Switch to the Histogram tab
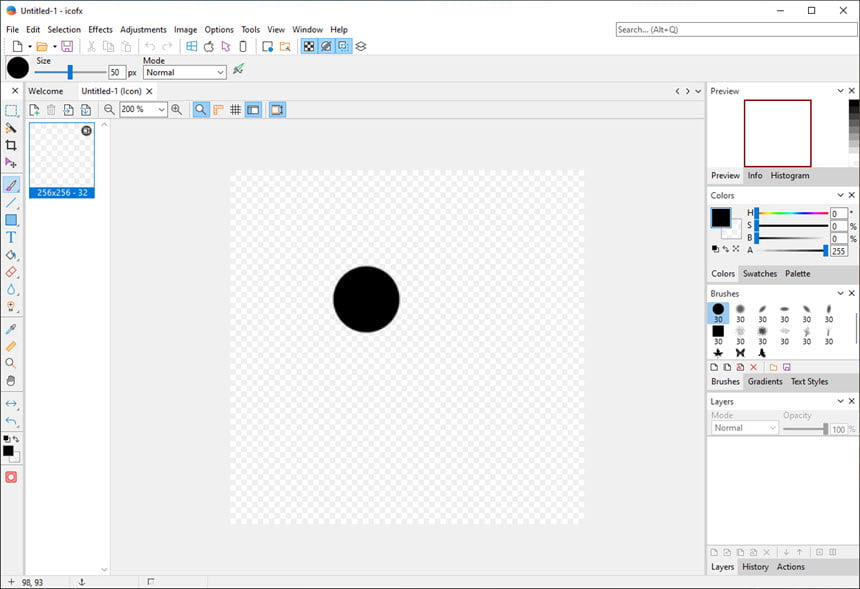Screen dimensions: 860x589 790,175
